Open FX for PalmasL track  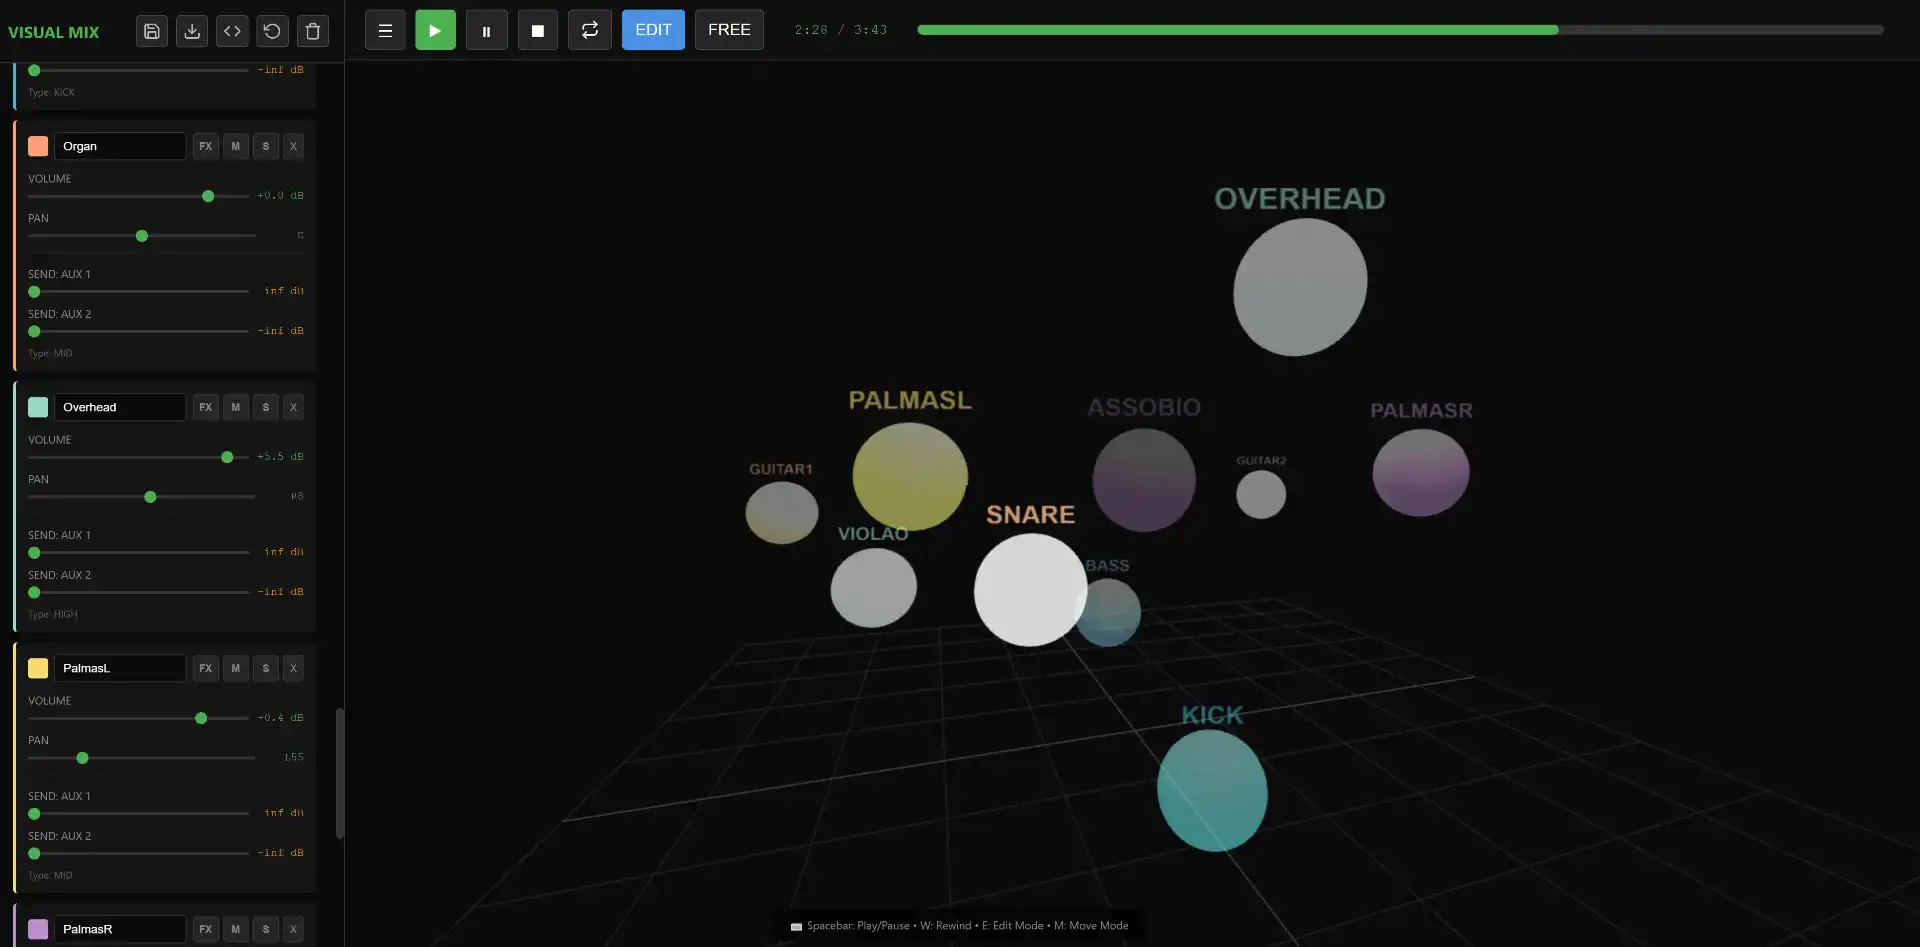point(205,668)
